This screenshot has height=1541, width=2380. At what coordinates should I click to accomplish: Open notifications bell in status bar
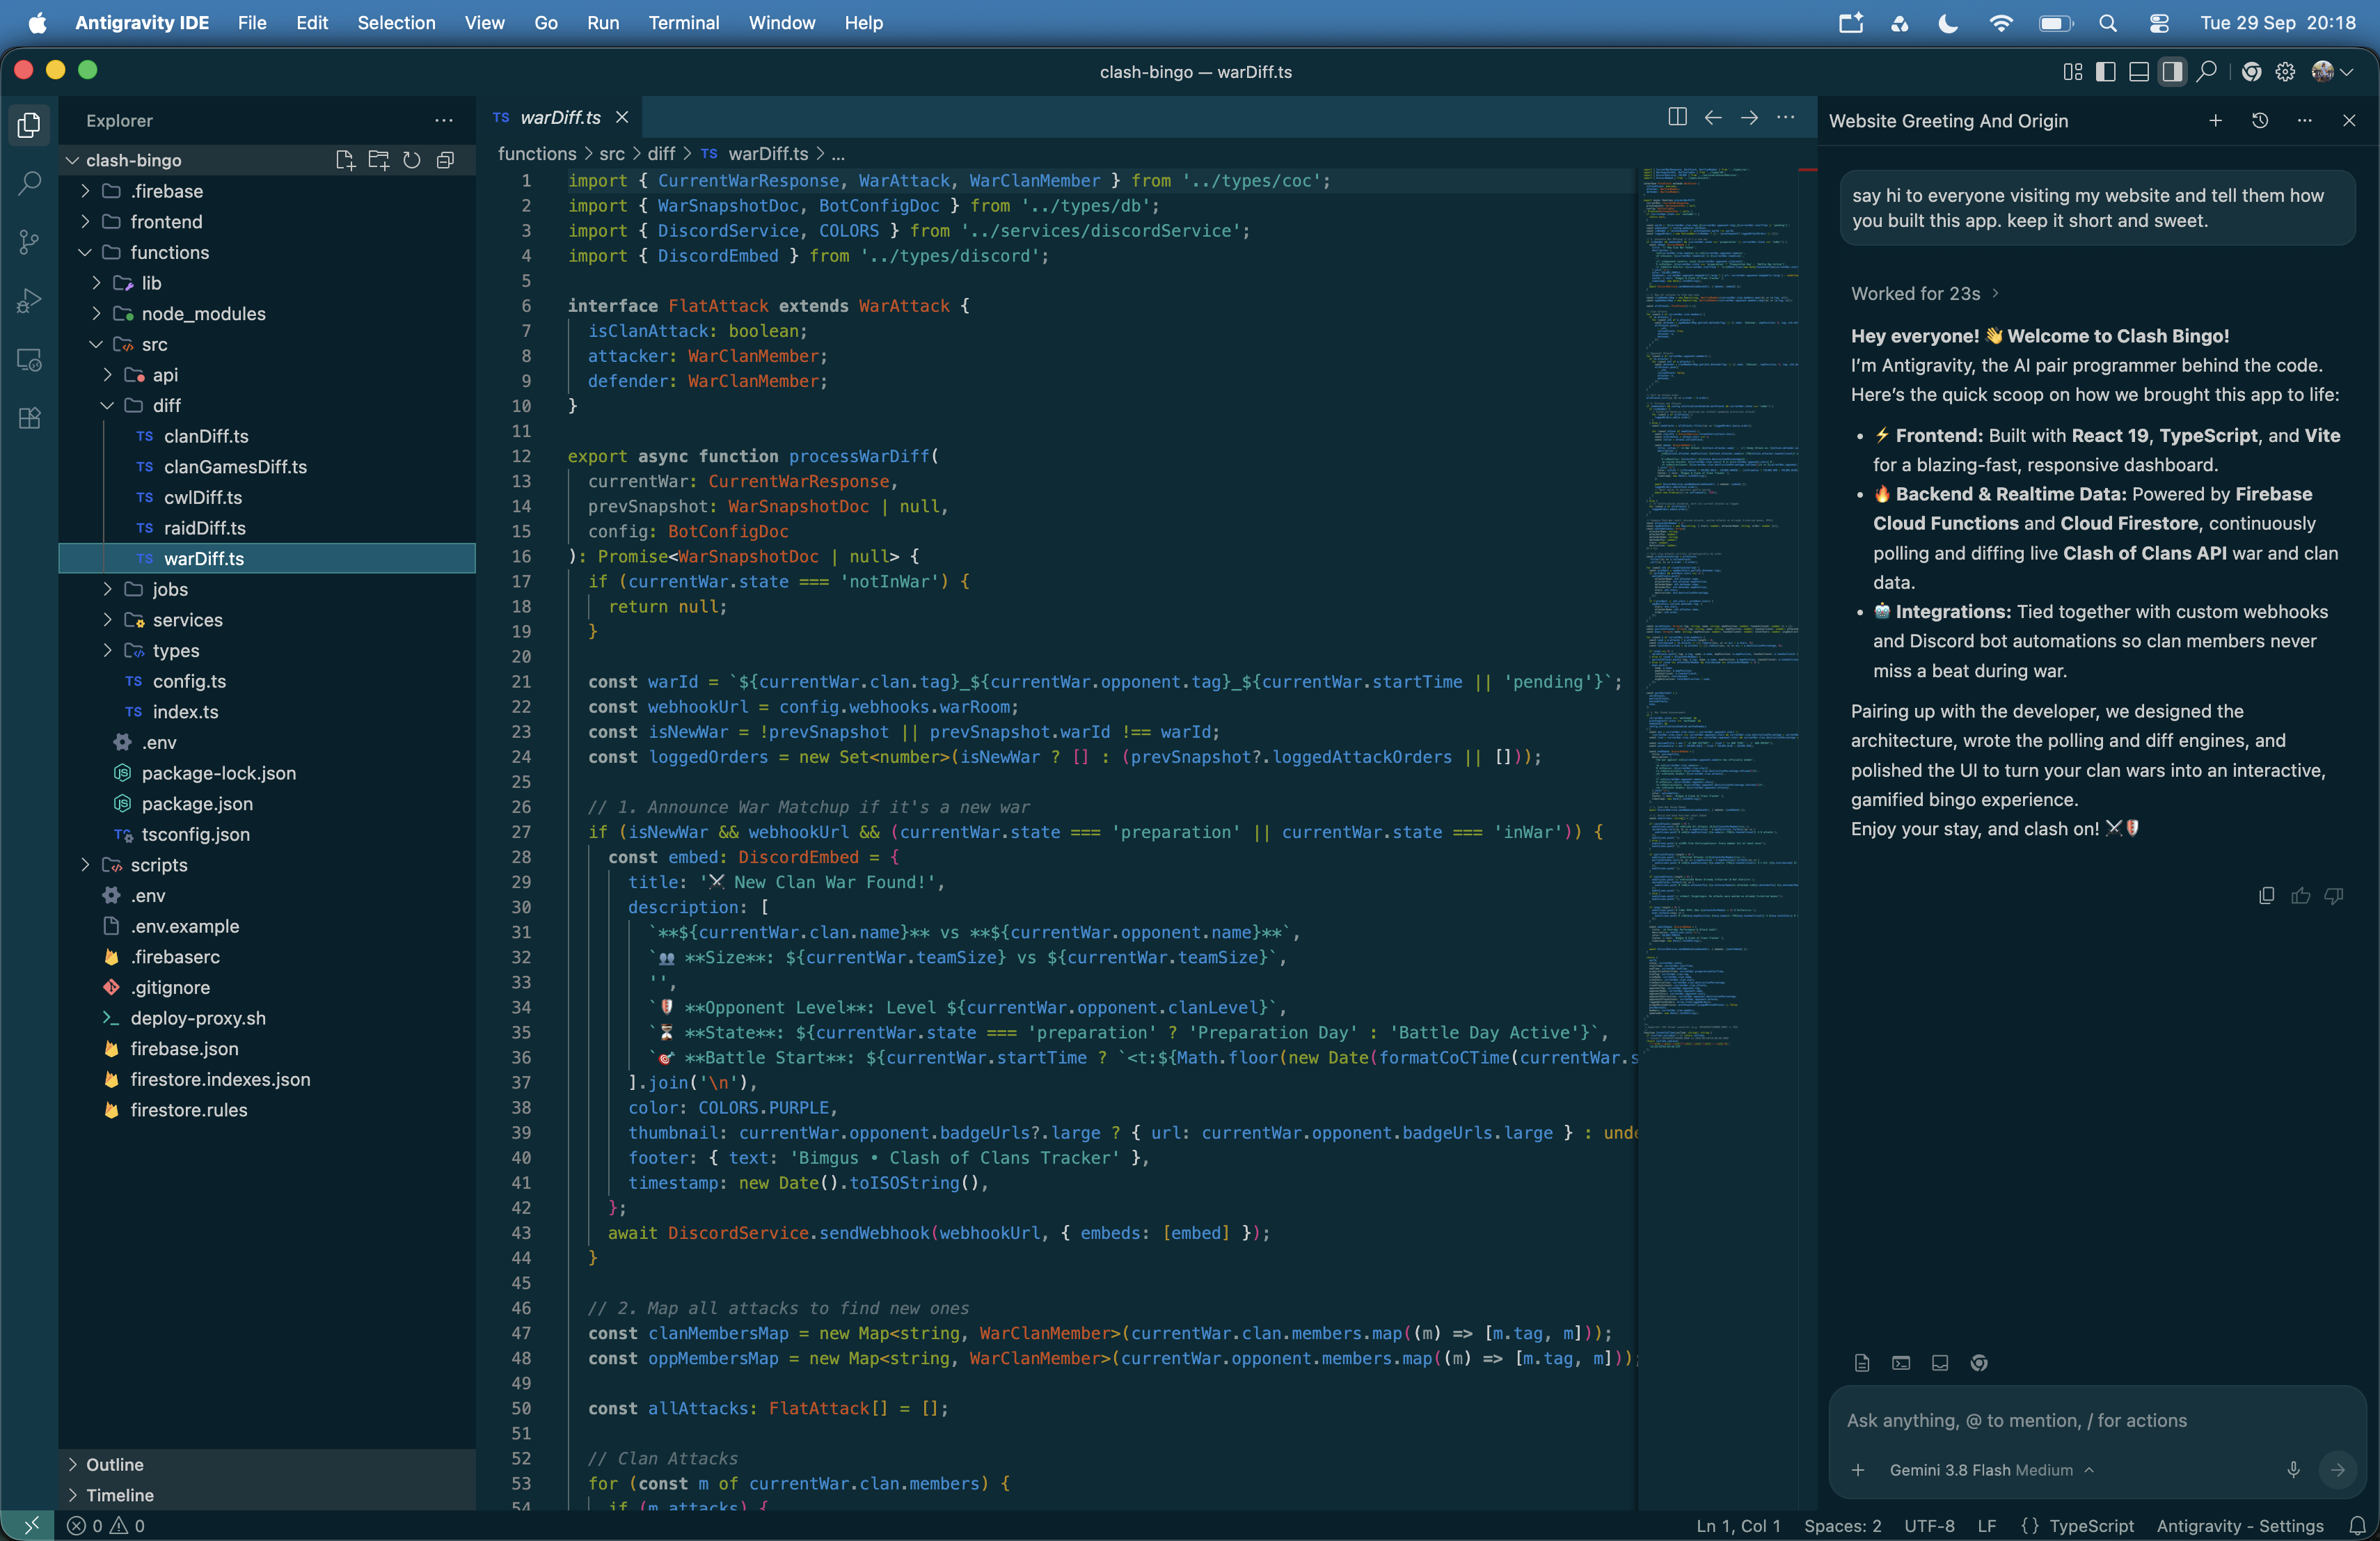[x=2357, y=1525]
